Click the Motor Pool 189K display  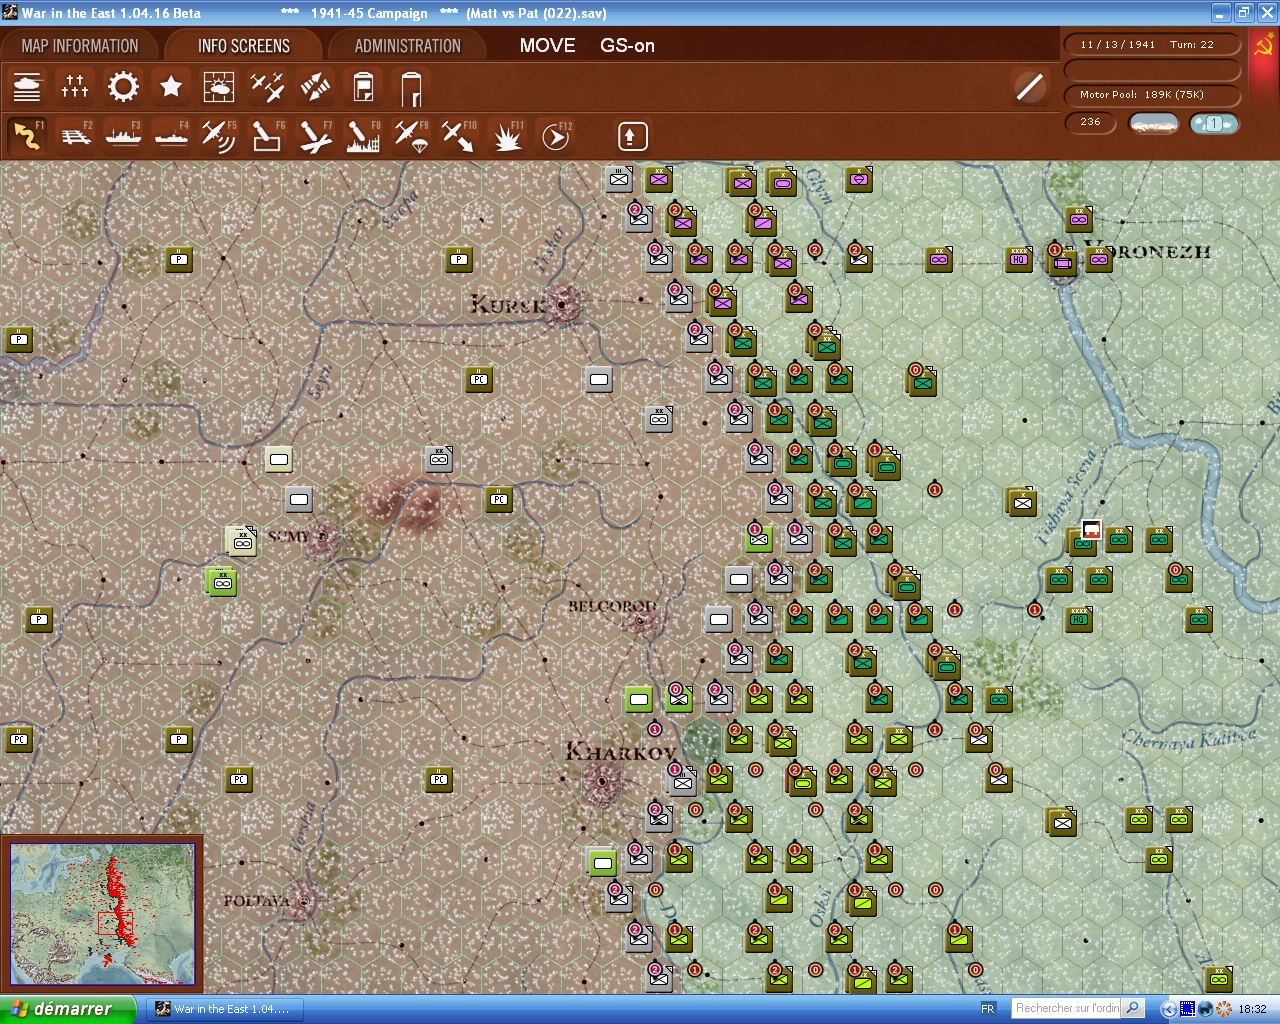click(x=1153, y=95)
